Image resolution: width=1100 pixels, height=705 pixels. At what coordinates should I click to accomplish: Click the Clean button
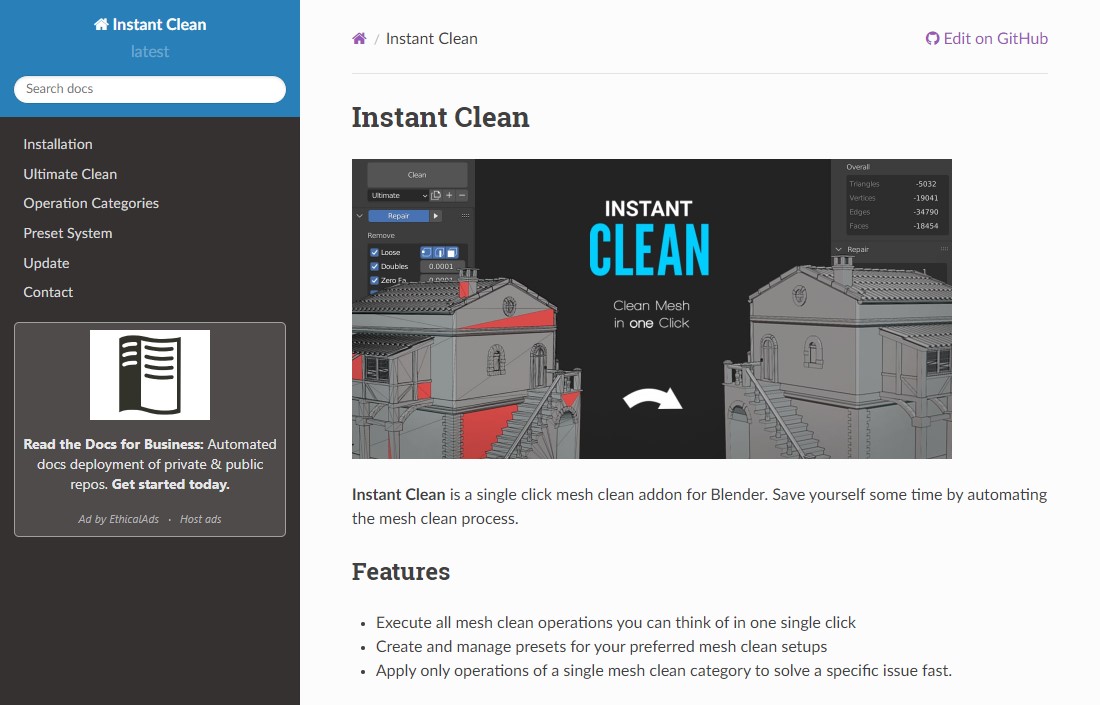click(x=417, y=175)
